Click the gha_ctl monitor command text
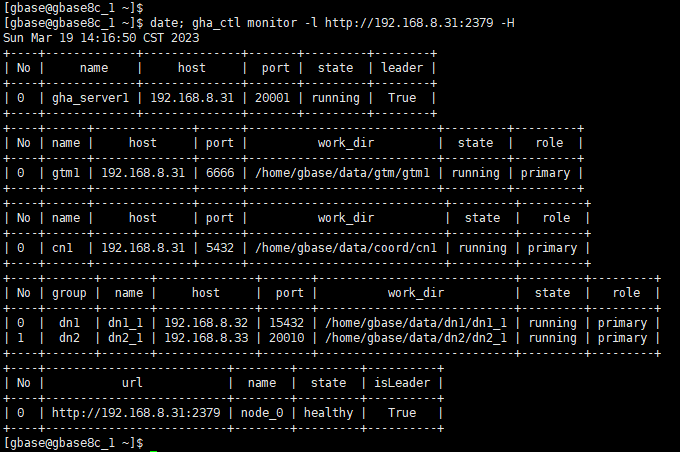 (x=332, y=23)
